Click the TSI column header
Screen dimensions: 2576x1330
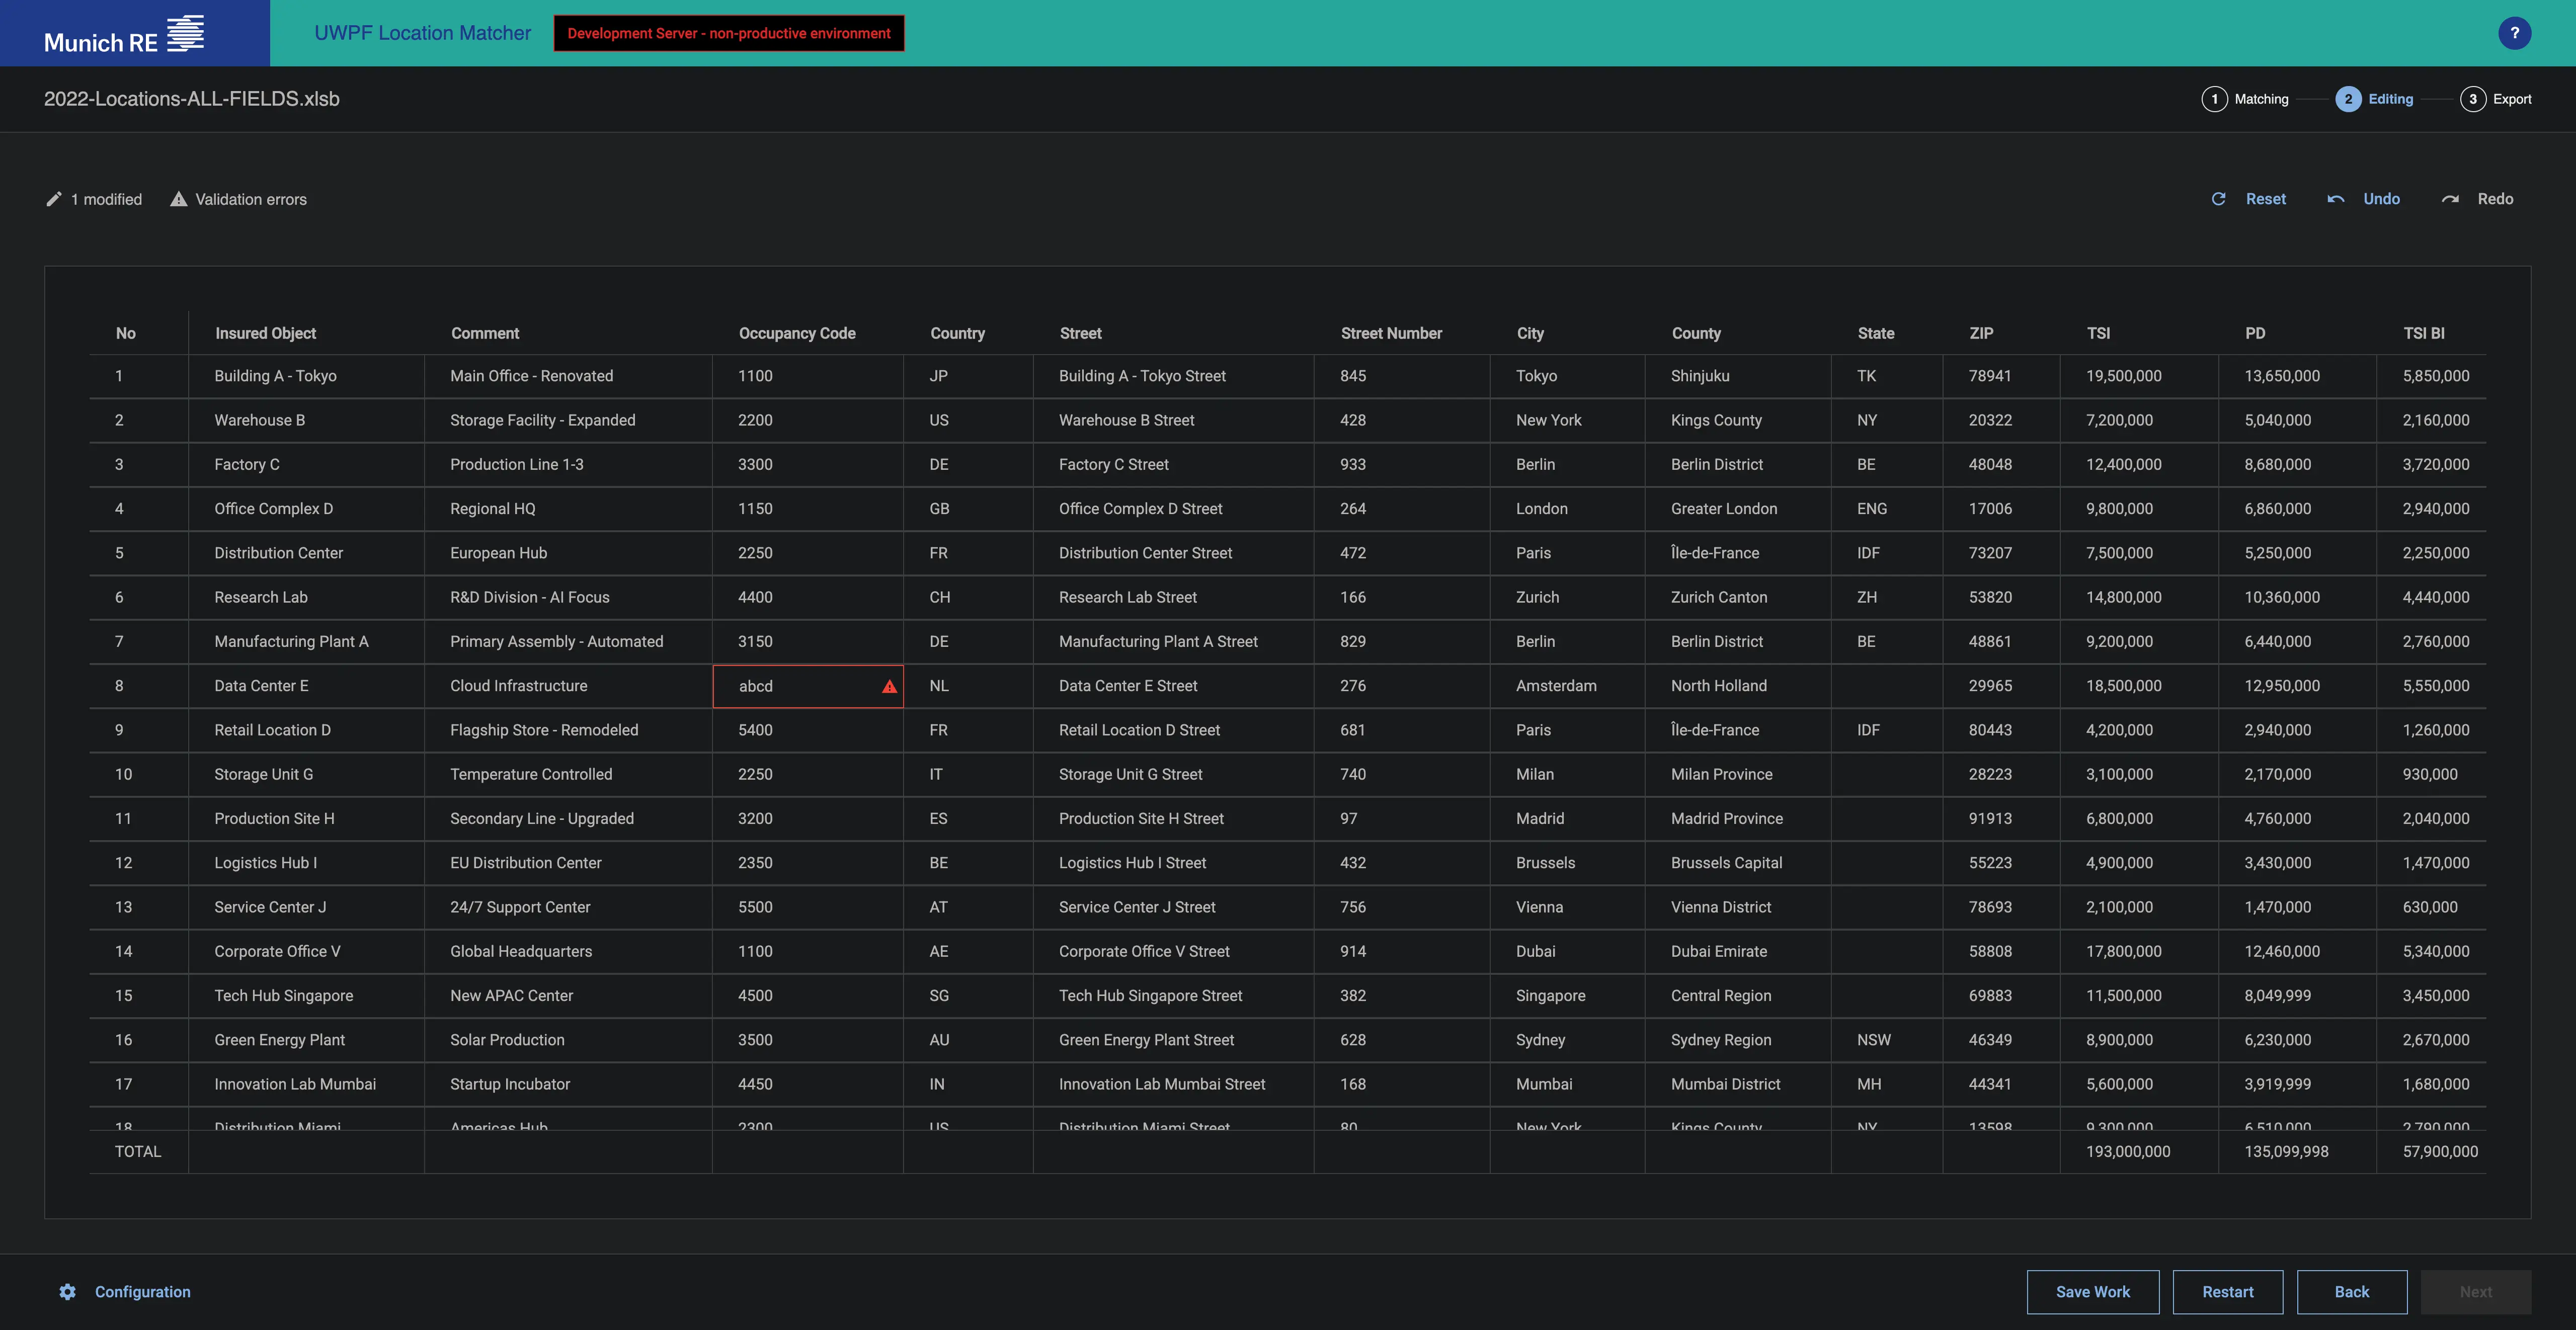2098,333
